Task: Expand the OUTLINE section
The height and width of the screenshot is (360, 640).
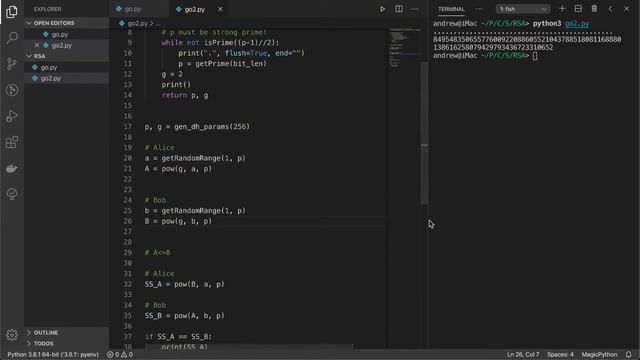Action: point(46,333)
